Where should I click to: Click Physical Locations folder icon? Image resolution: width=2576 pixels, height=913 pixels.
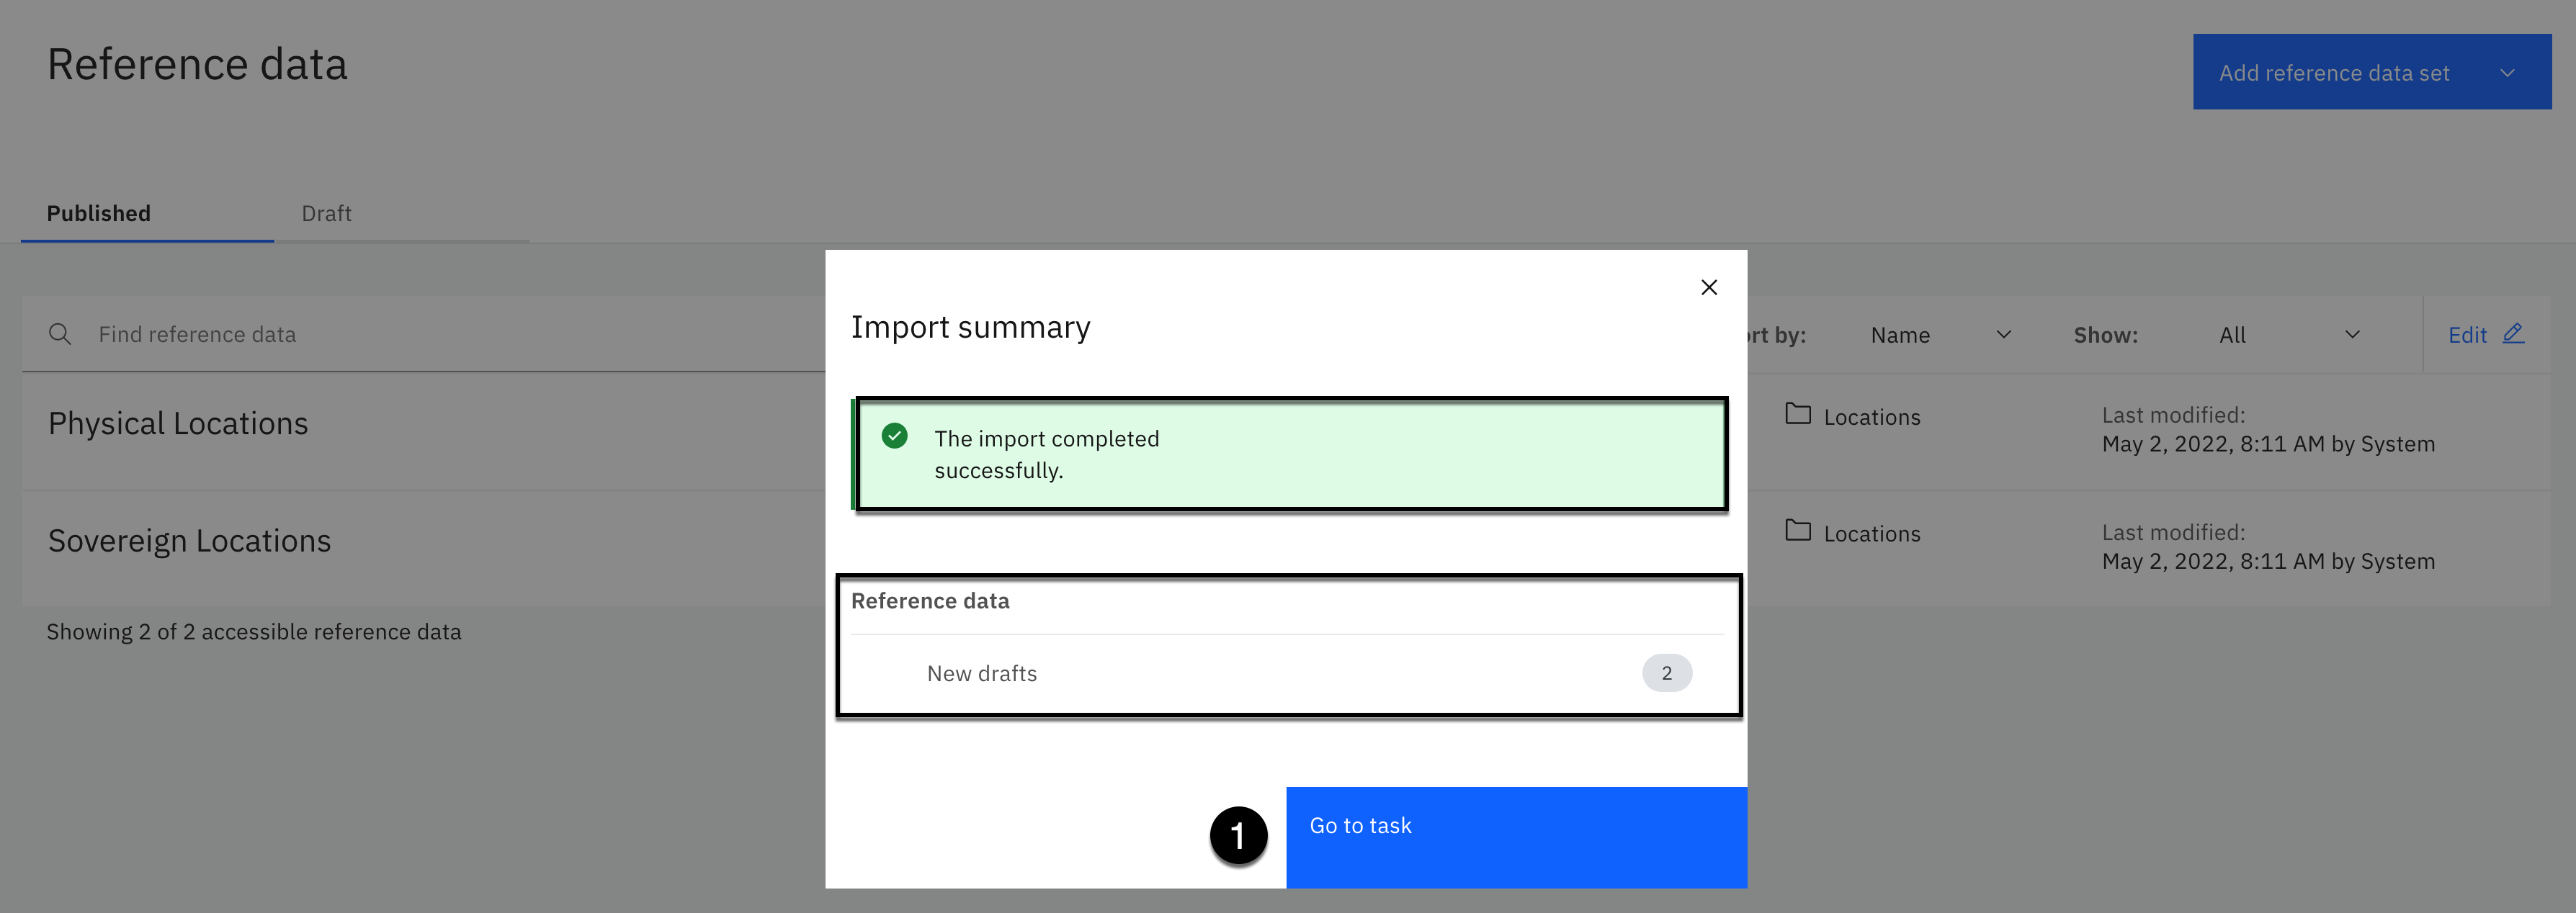pos(1797,414)
